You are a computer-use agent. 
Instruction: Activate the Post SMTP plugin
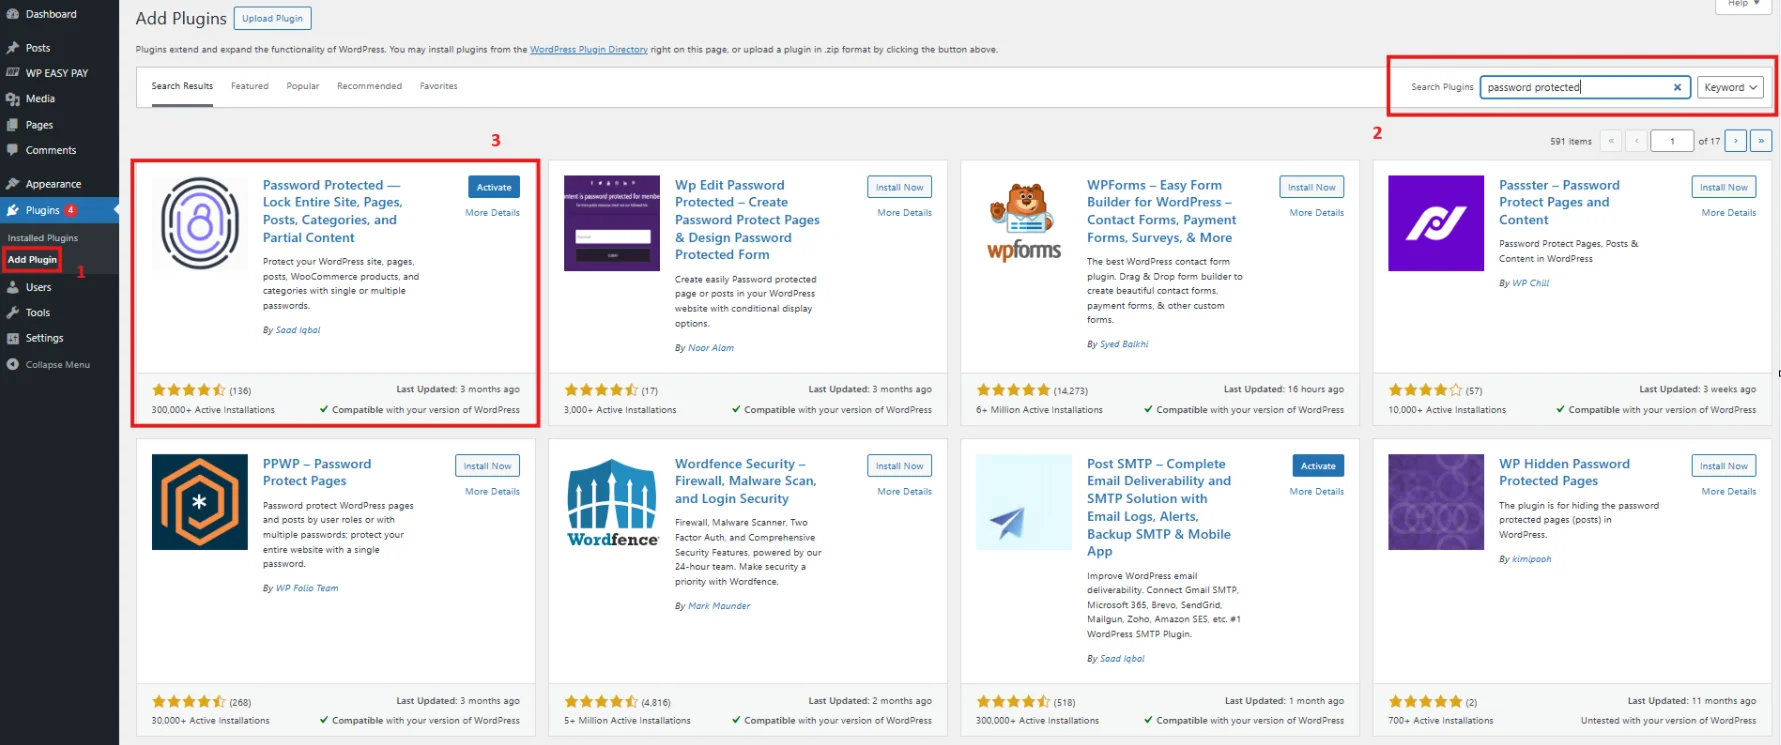point(1318,466)
